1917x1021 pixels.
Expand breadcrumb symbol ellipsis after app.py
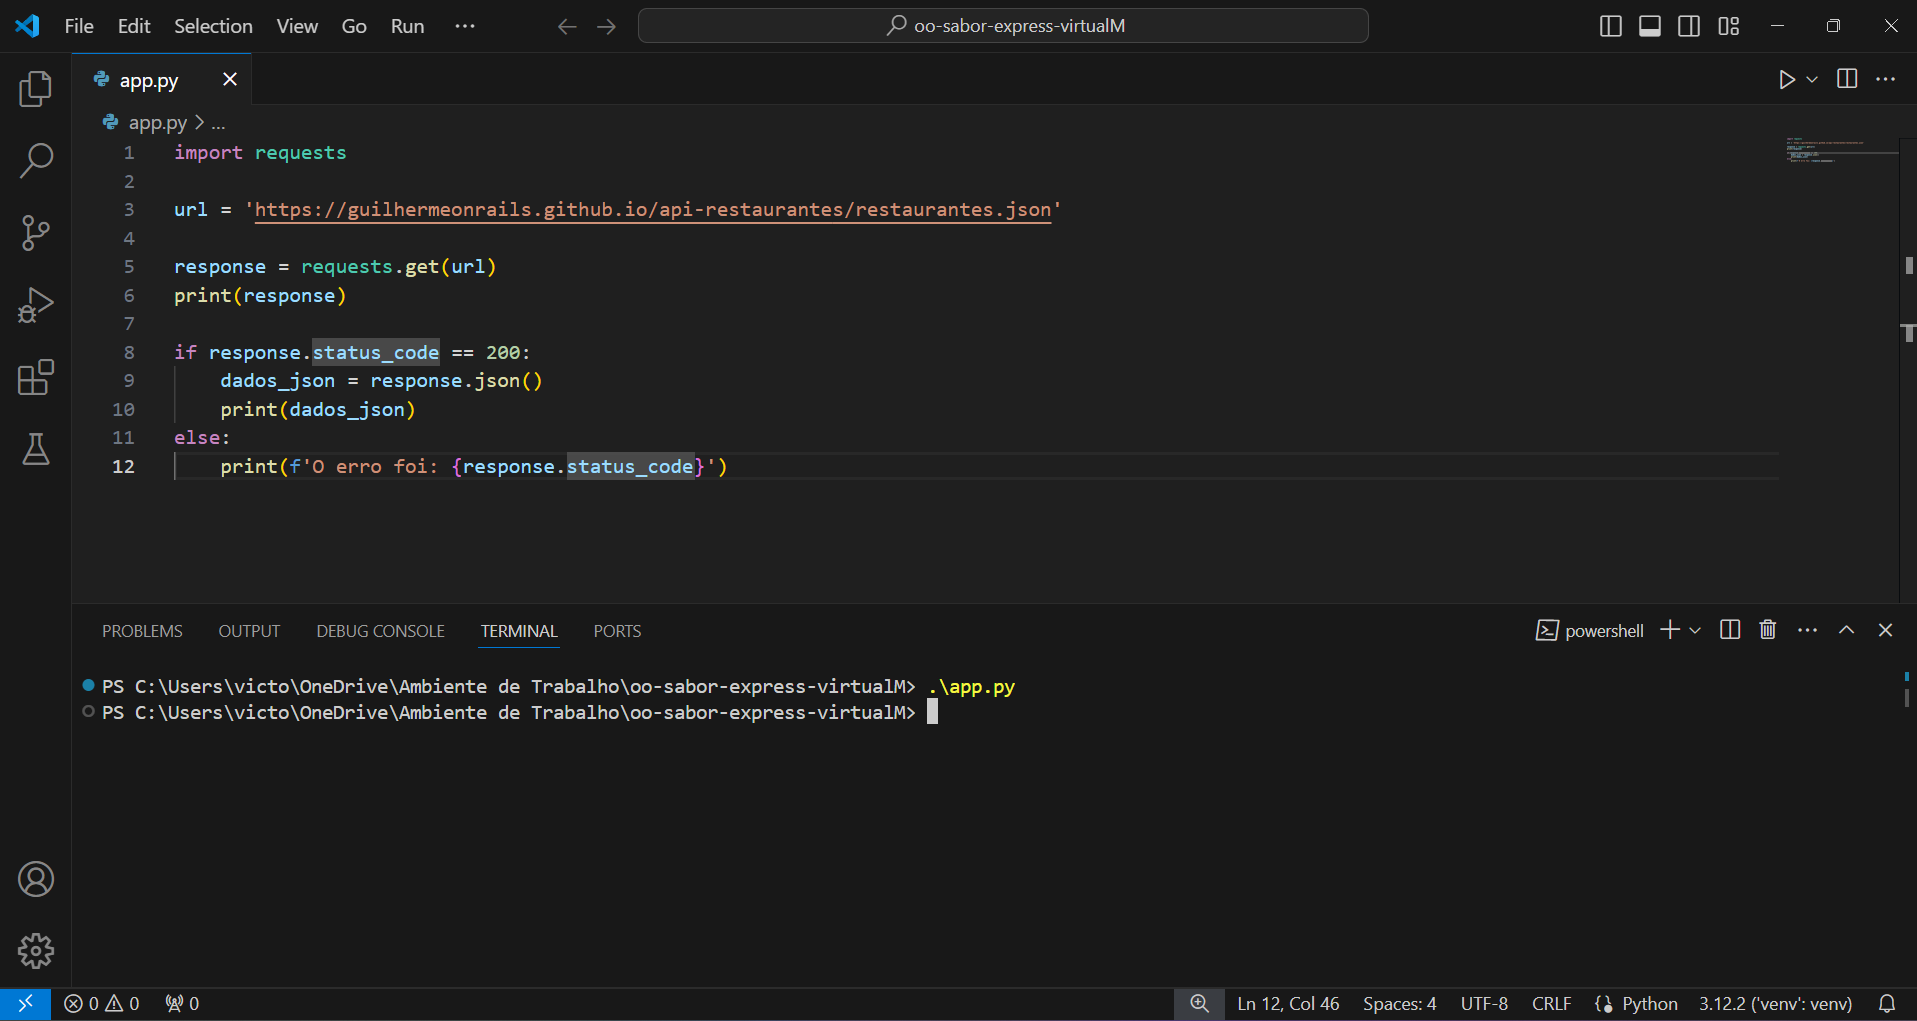point(218,123)
